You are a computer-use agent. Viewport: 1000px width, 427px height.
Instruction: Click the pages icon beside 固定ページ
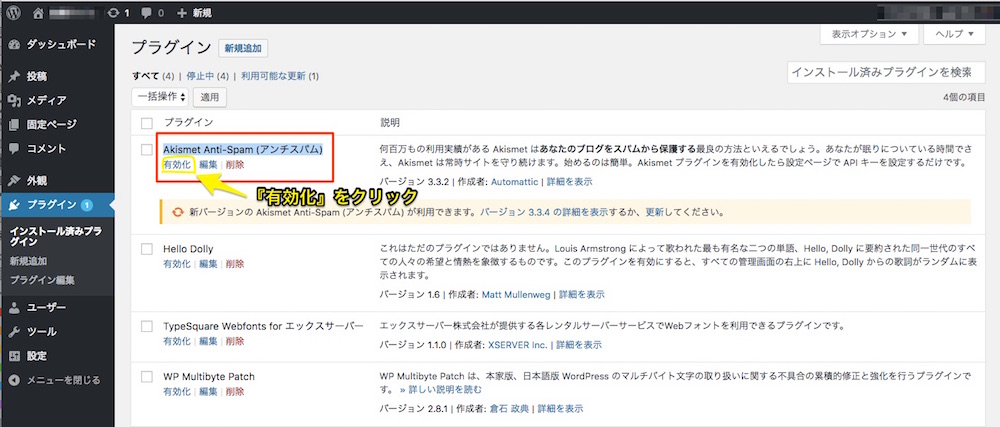[15, 124]
